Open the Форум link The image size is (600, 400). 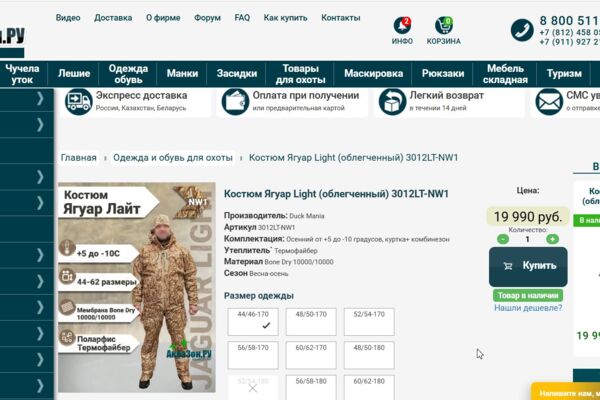click(207, 18)
